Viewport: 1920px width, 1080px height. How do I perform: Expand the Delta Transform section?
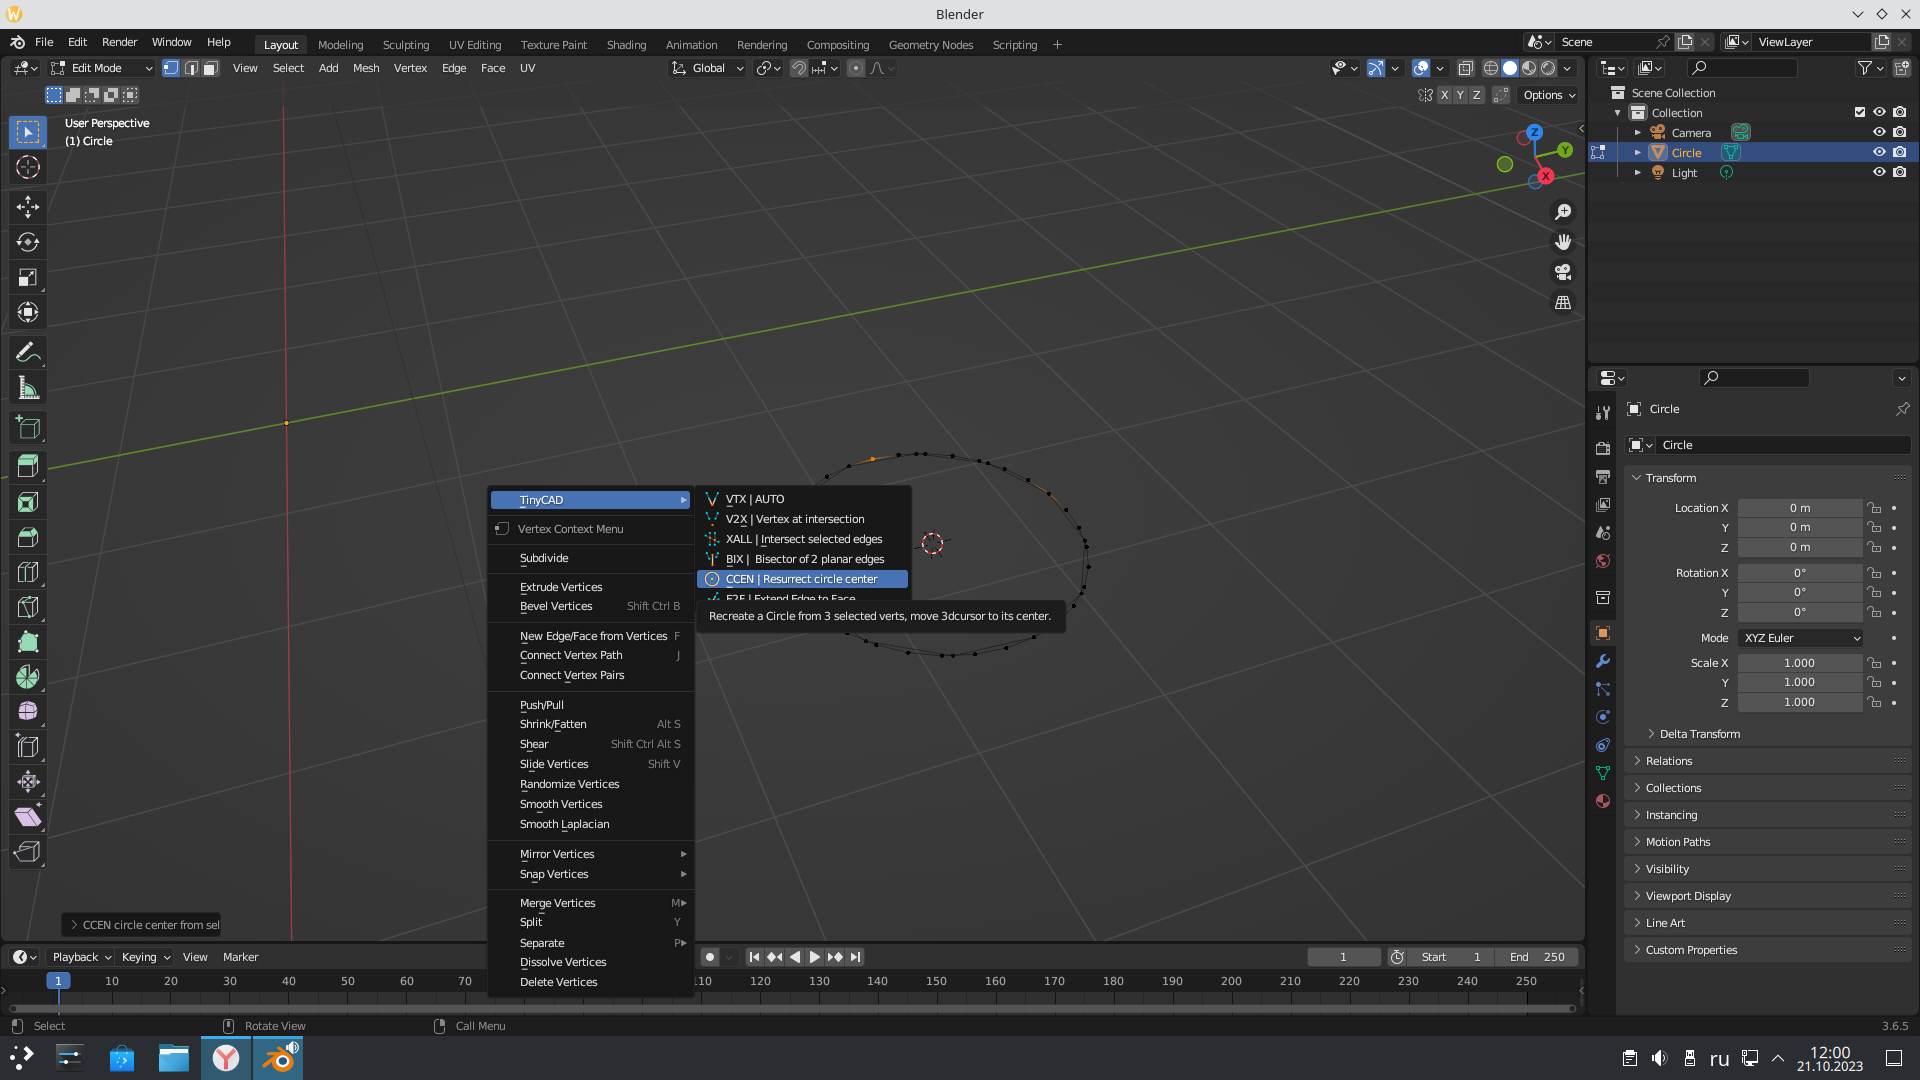point(1699,734)
